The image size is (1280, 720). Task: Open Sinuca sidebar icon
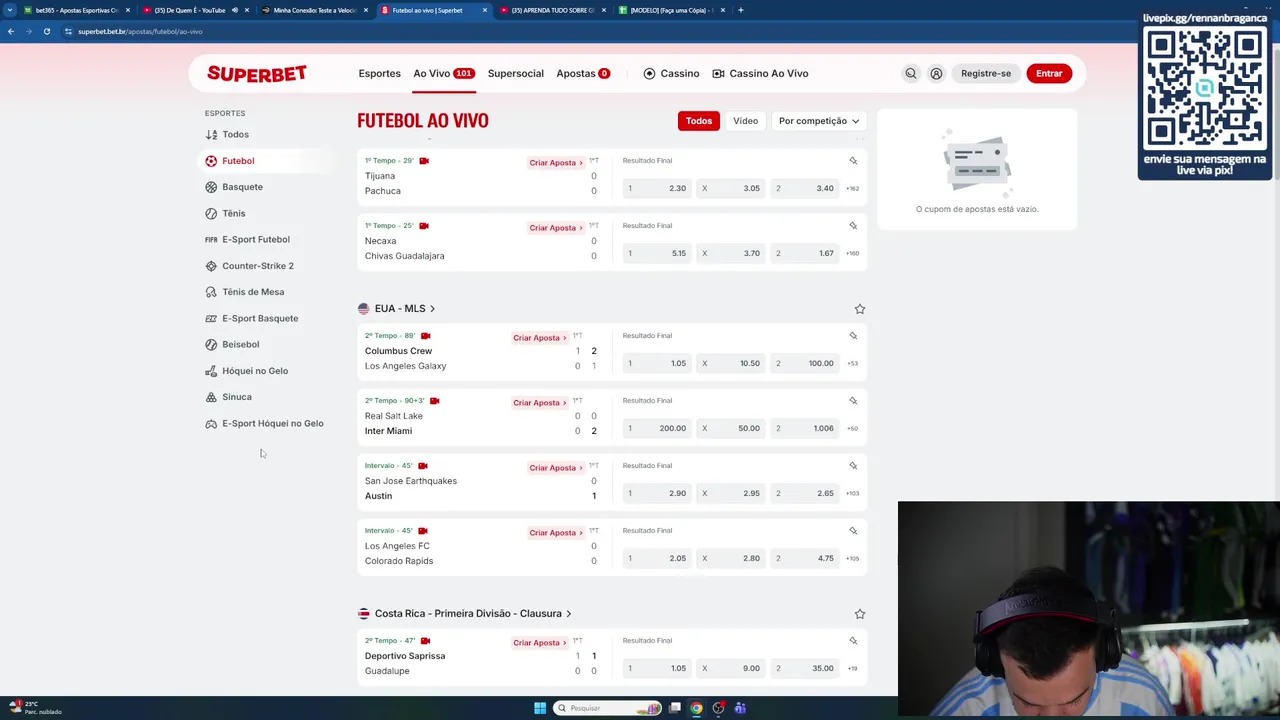(211, 397)
